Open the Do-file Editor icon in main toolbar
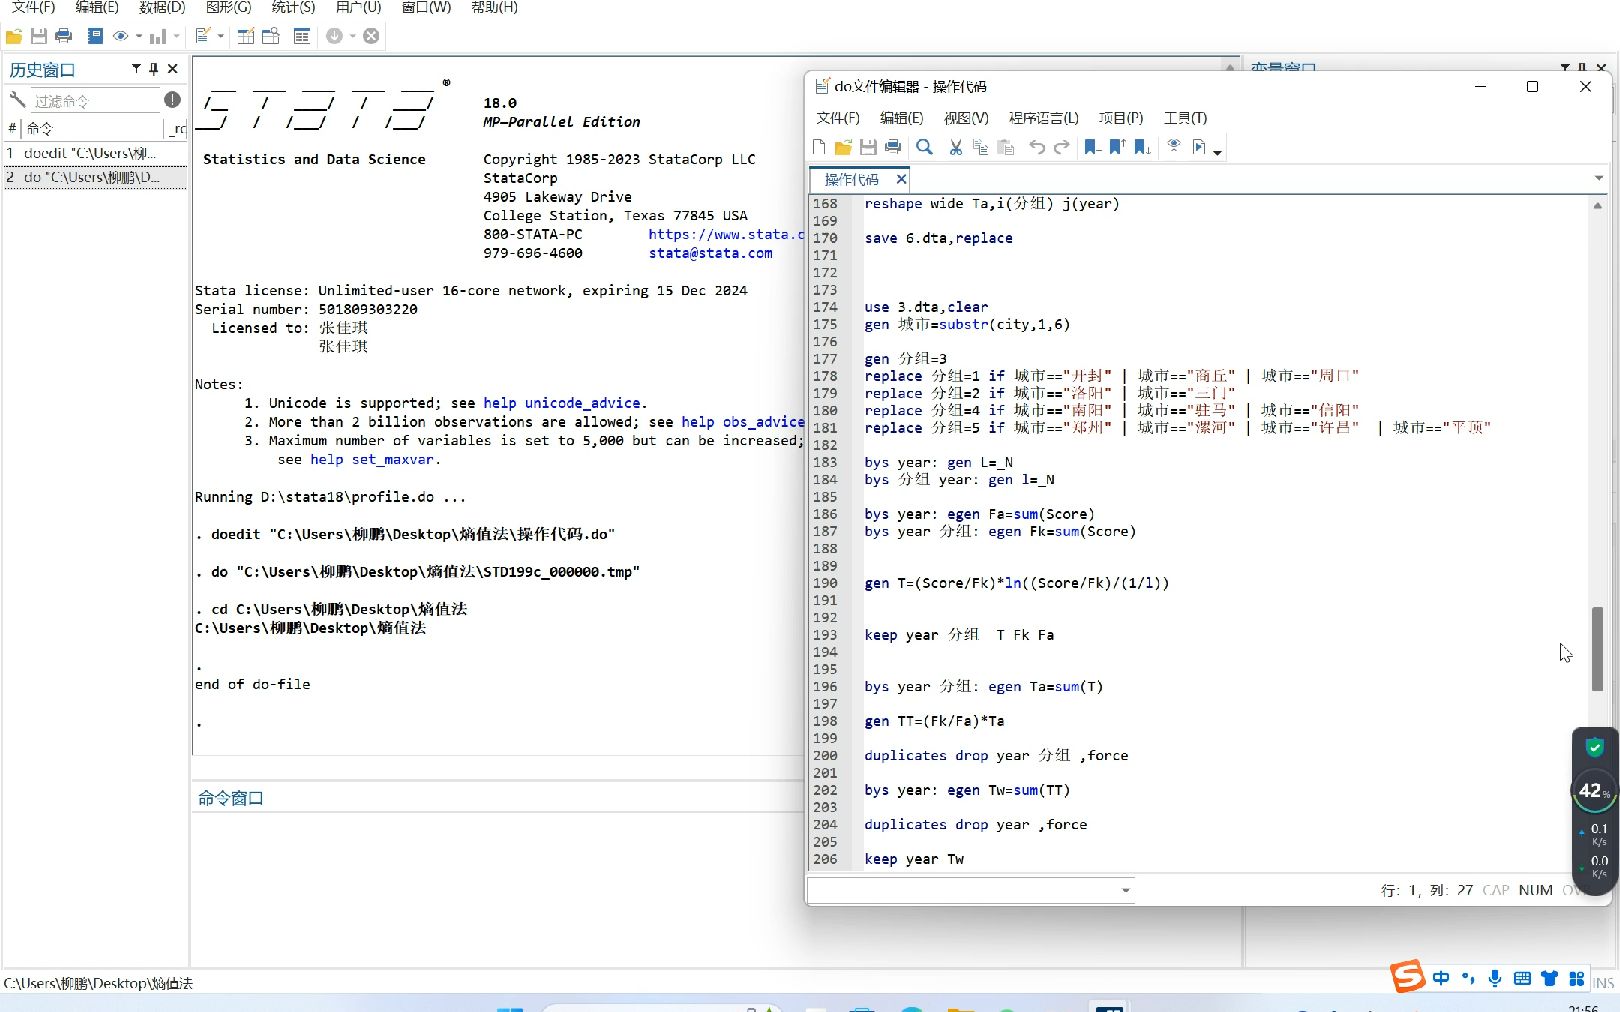This screenshot has height=1012, width=1620. pos(202,36)
